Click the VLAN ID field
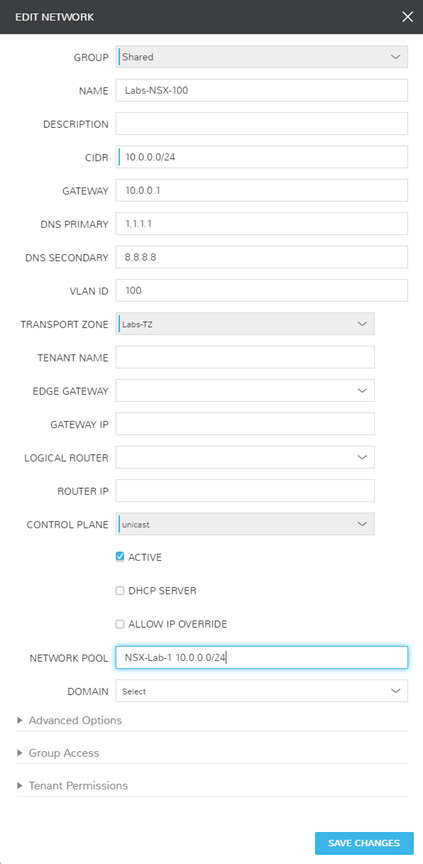 tap(262, 290)
